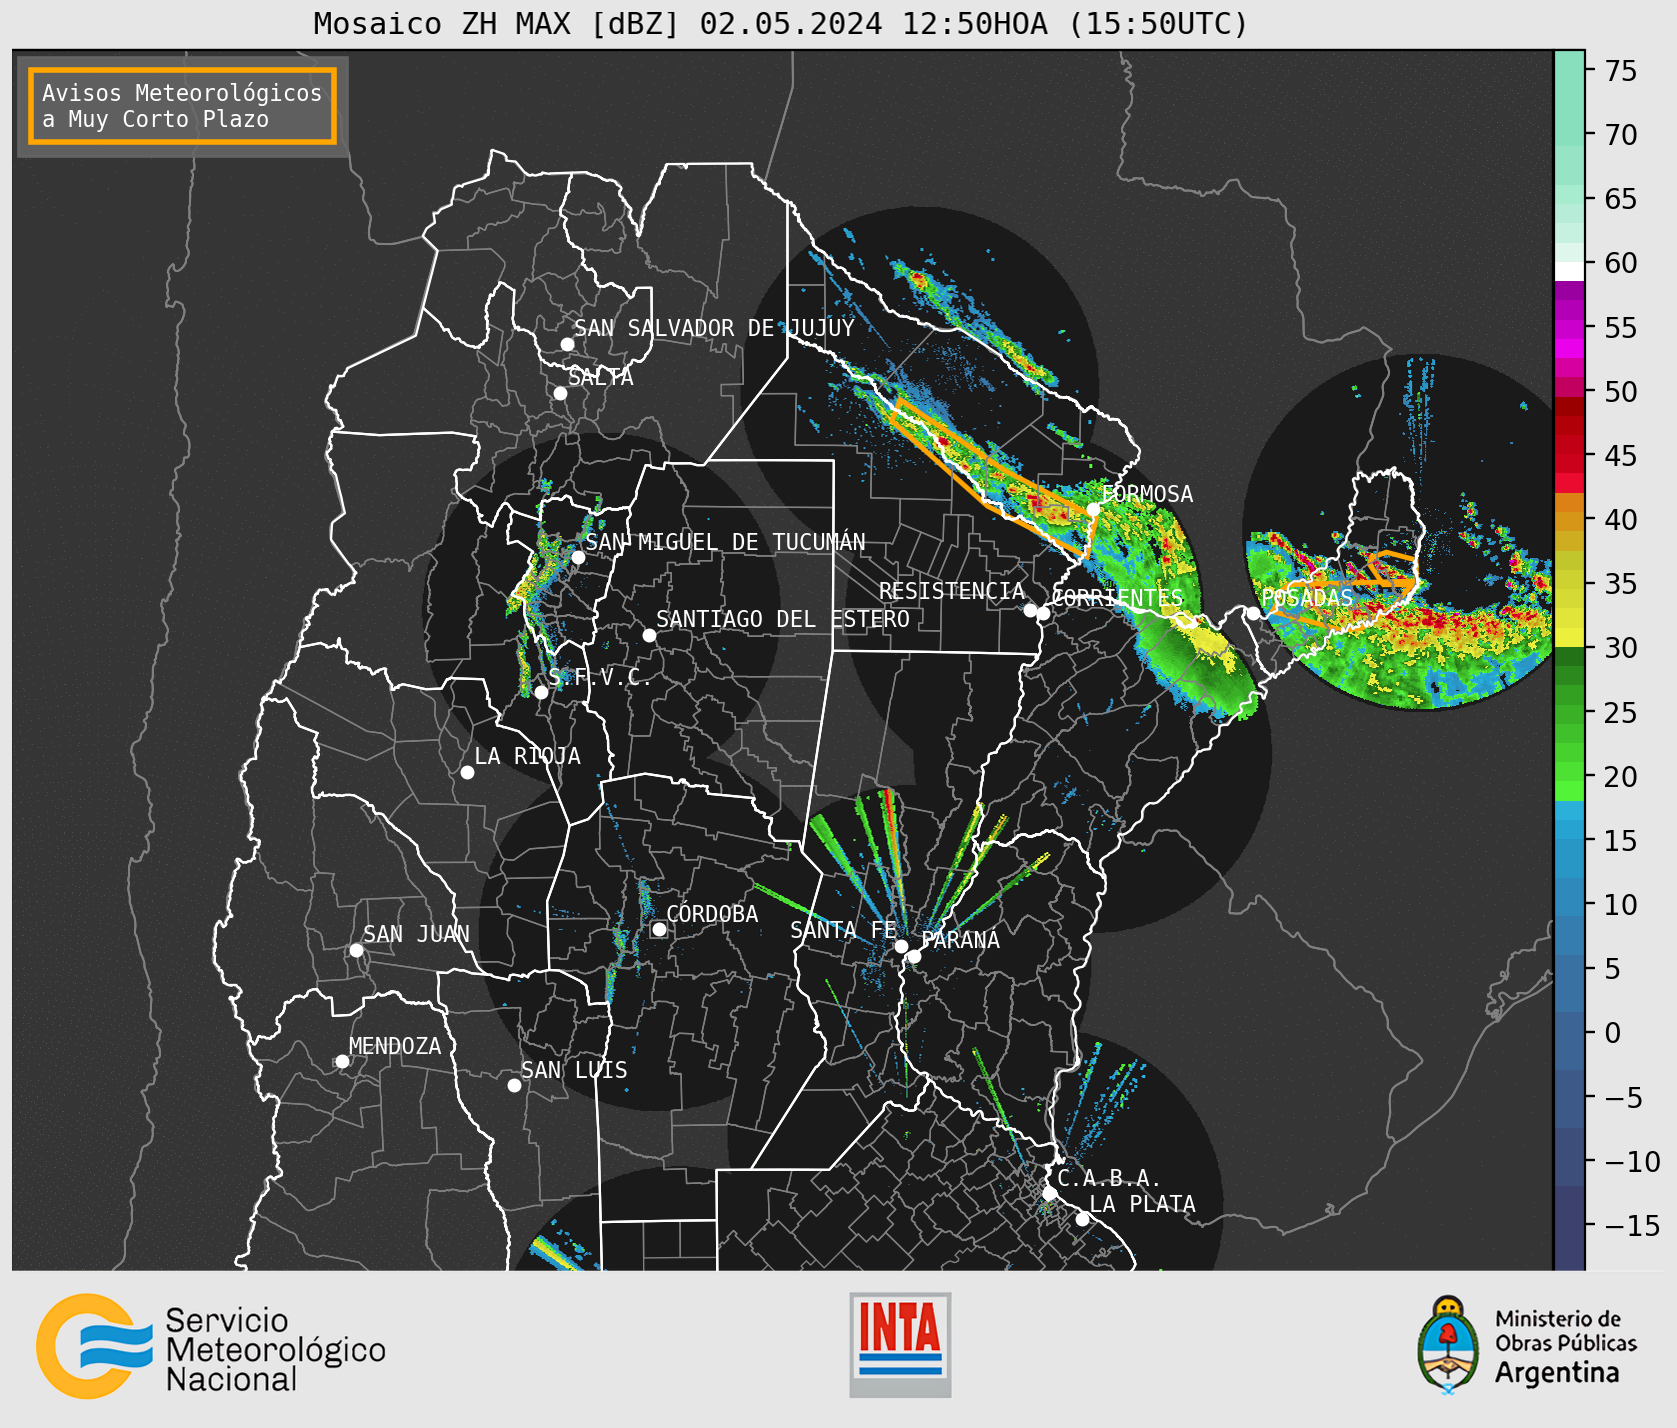Viewport: 1677px width, 1428px height.
Task: Click the C.A.B.A. city marker dot
Action: [x=1049, y=1193]
